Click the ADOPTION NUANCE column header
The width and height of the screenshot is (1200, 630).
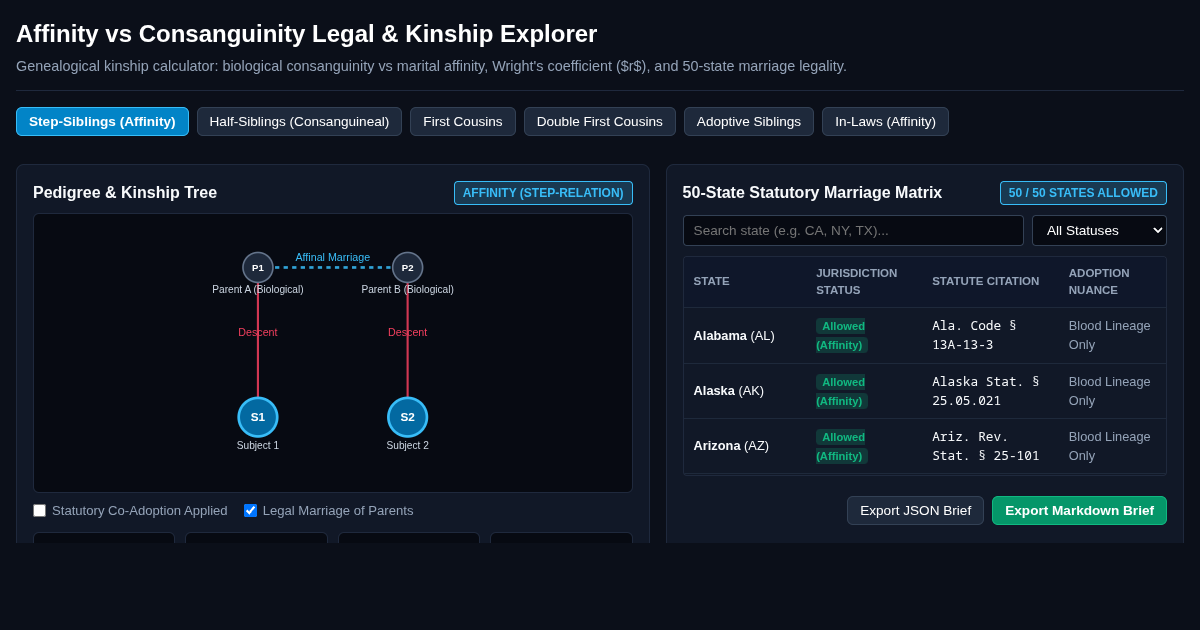1099,281
